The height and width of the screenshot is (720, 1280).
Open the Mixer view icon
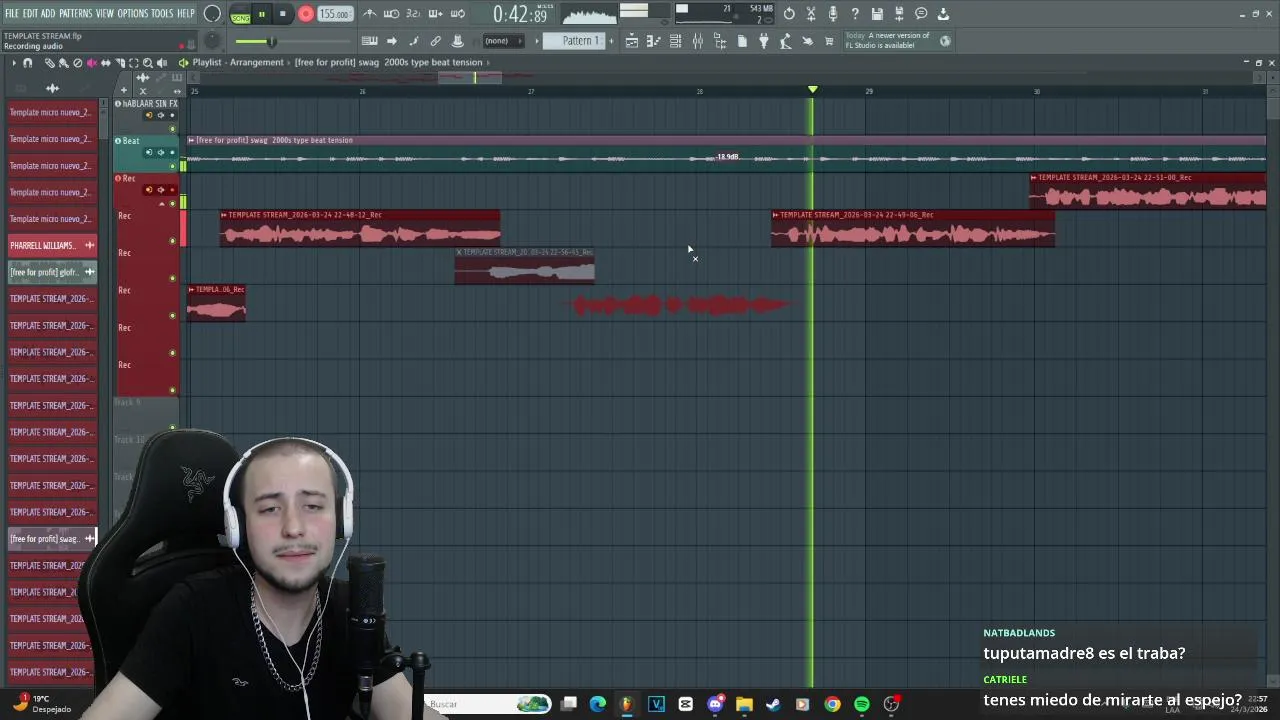point(698,41)
